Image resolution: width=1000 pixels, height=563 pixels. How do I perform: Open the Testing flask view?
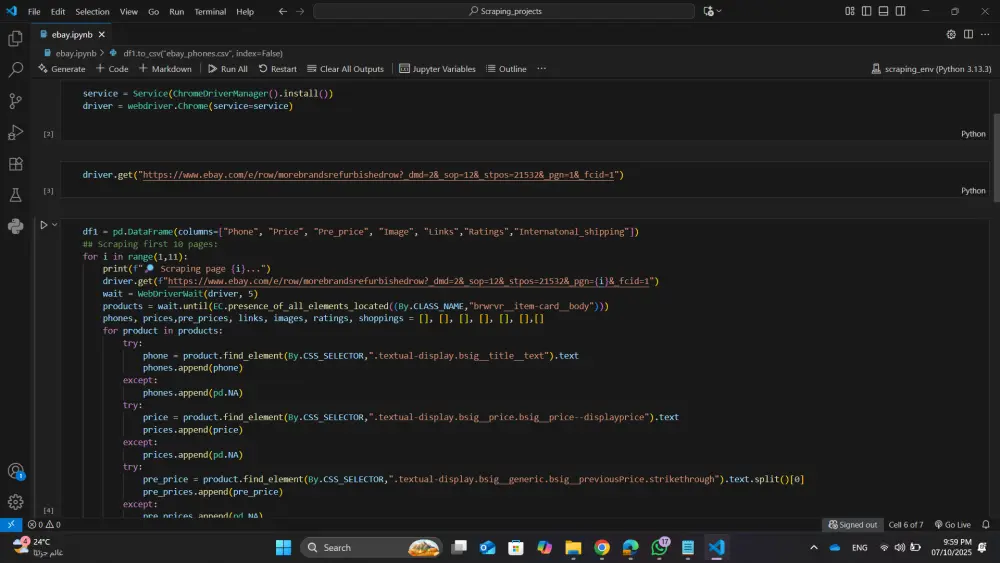[15, 195]
